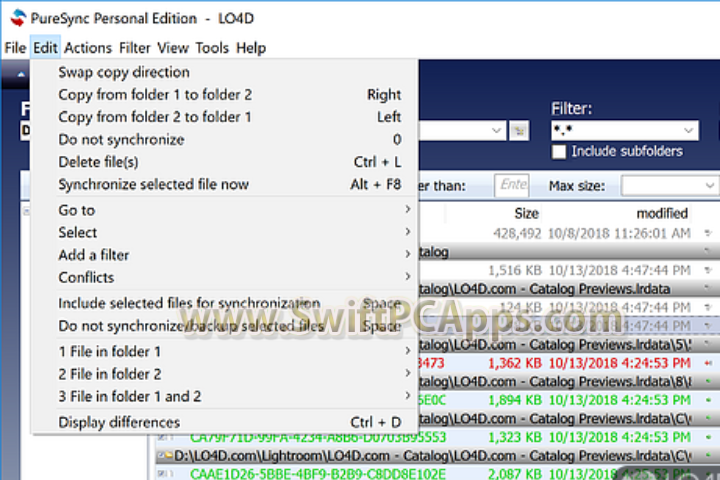The image size is (720, 480).
Task: Select Copy from folder 1 to folder 2
Action: (225, 95)
